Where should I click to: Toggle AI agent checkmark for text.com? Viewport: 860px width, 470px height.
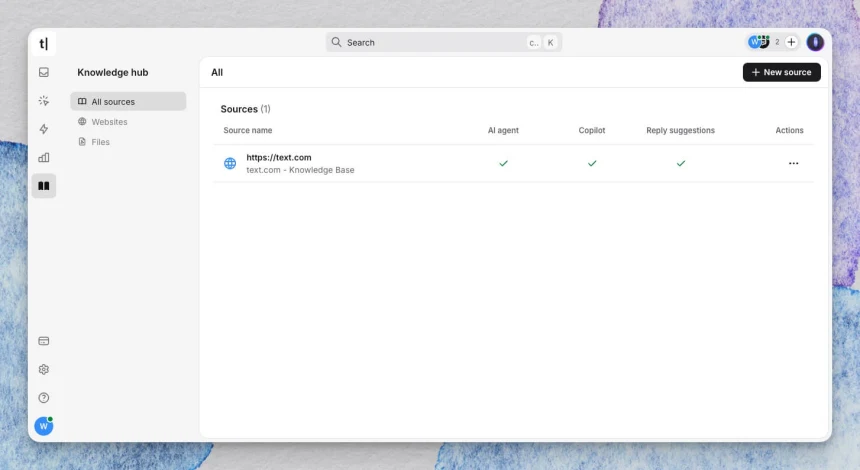click(x=503, y=163)
